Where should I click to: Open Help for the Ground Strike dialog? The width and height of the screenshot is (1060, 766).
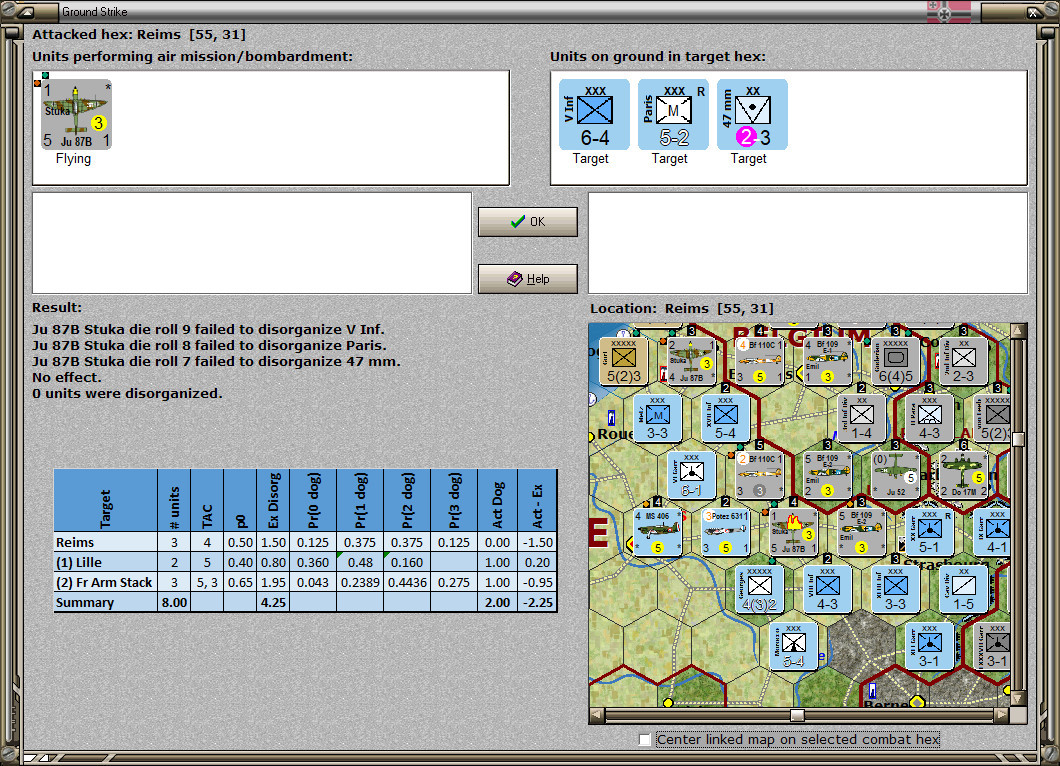tap(528, 279)
